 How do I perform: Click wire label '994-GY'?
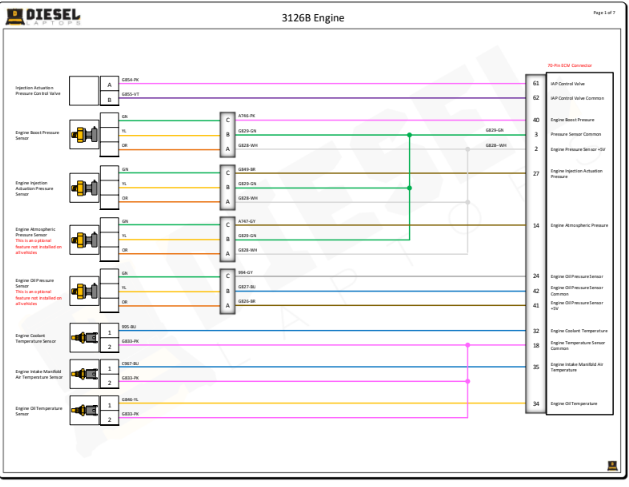246,272
